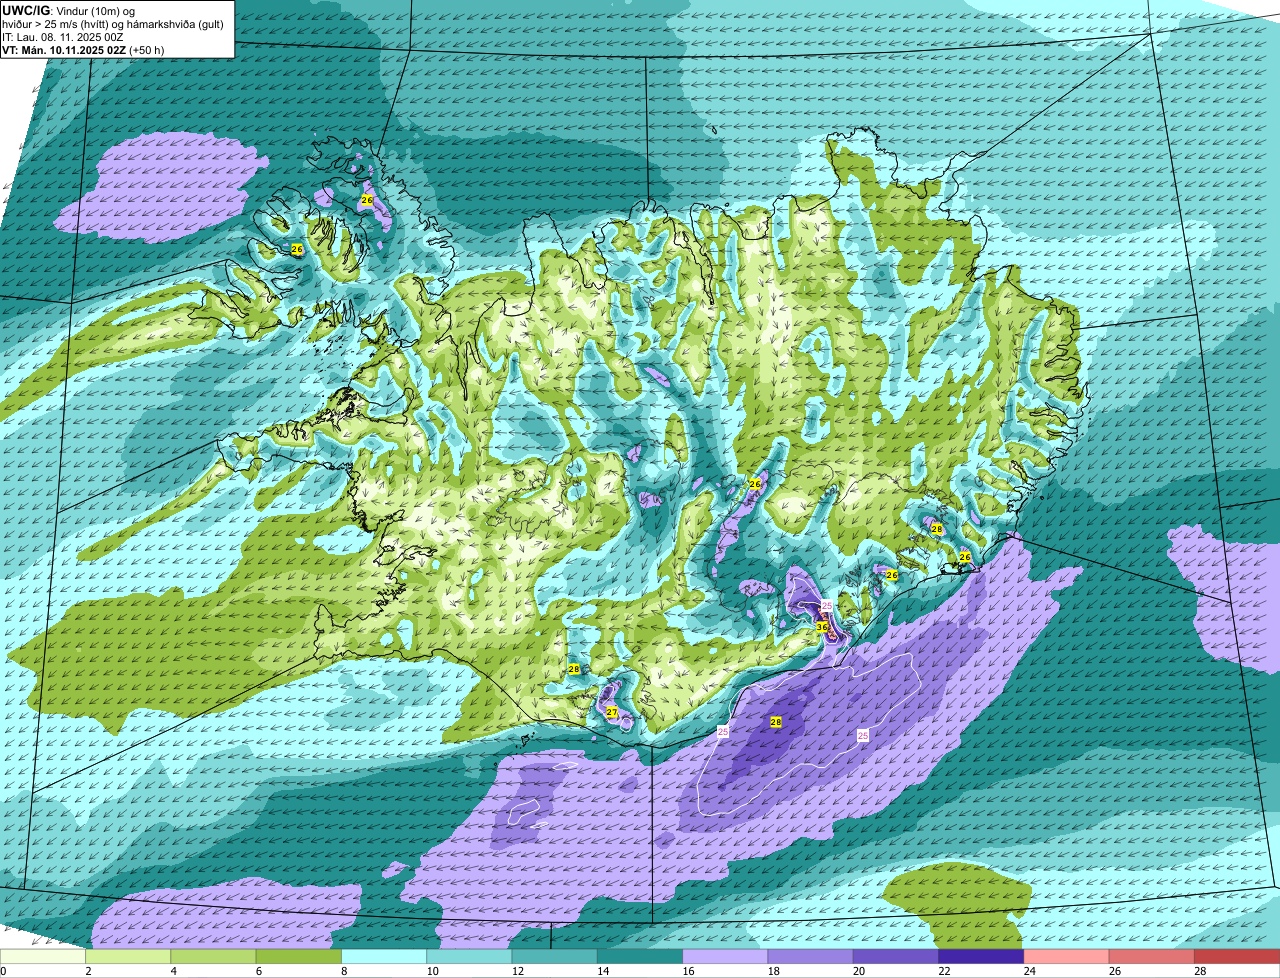Pick the 12–14 m/s teal legend swatch
Viewport: 1280px width, 978px height.
[x=555, y=957]
